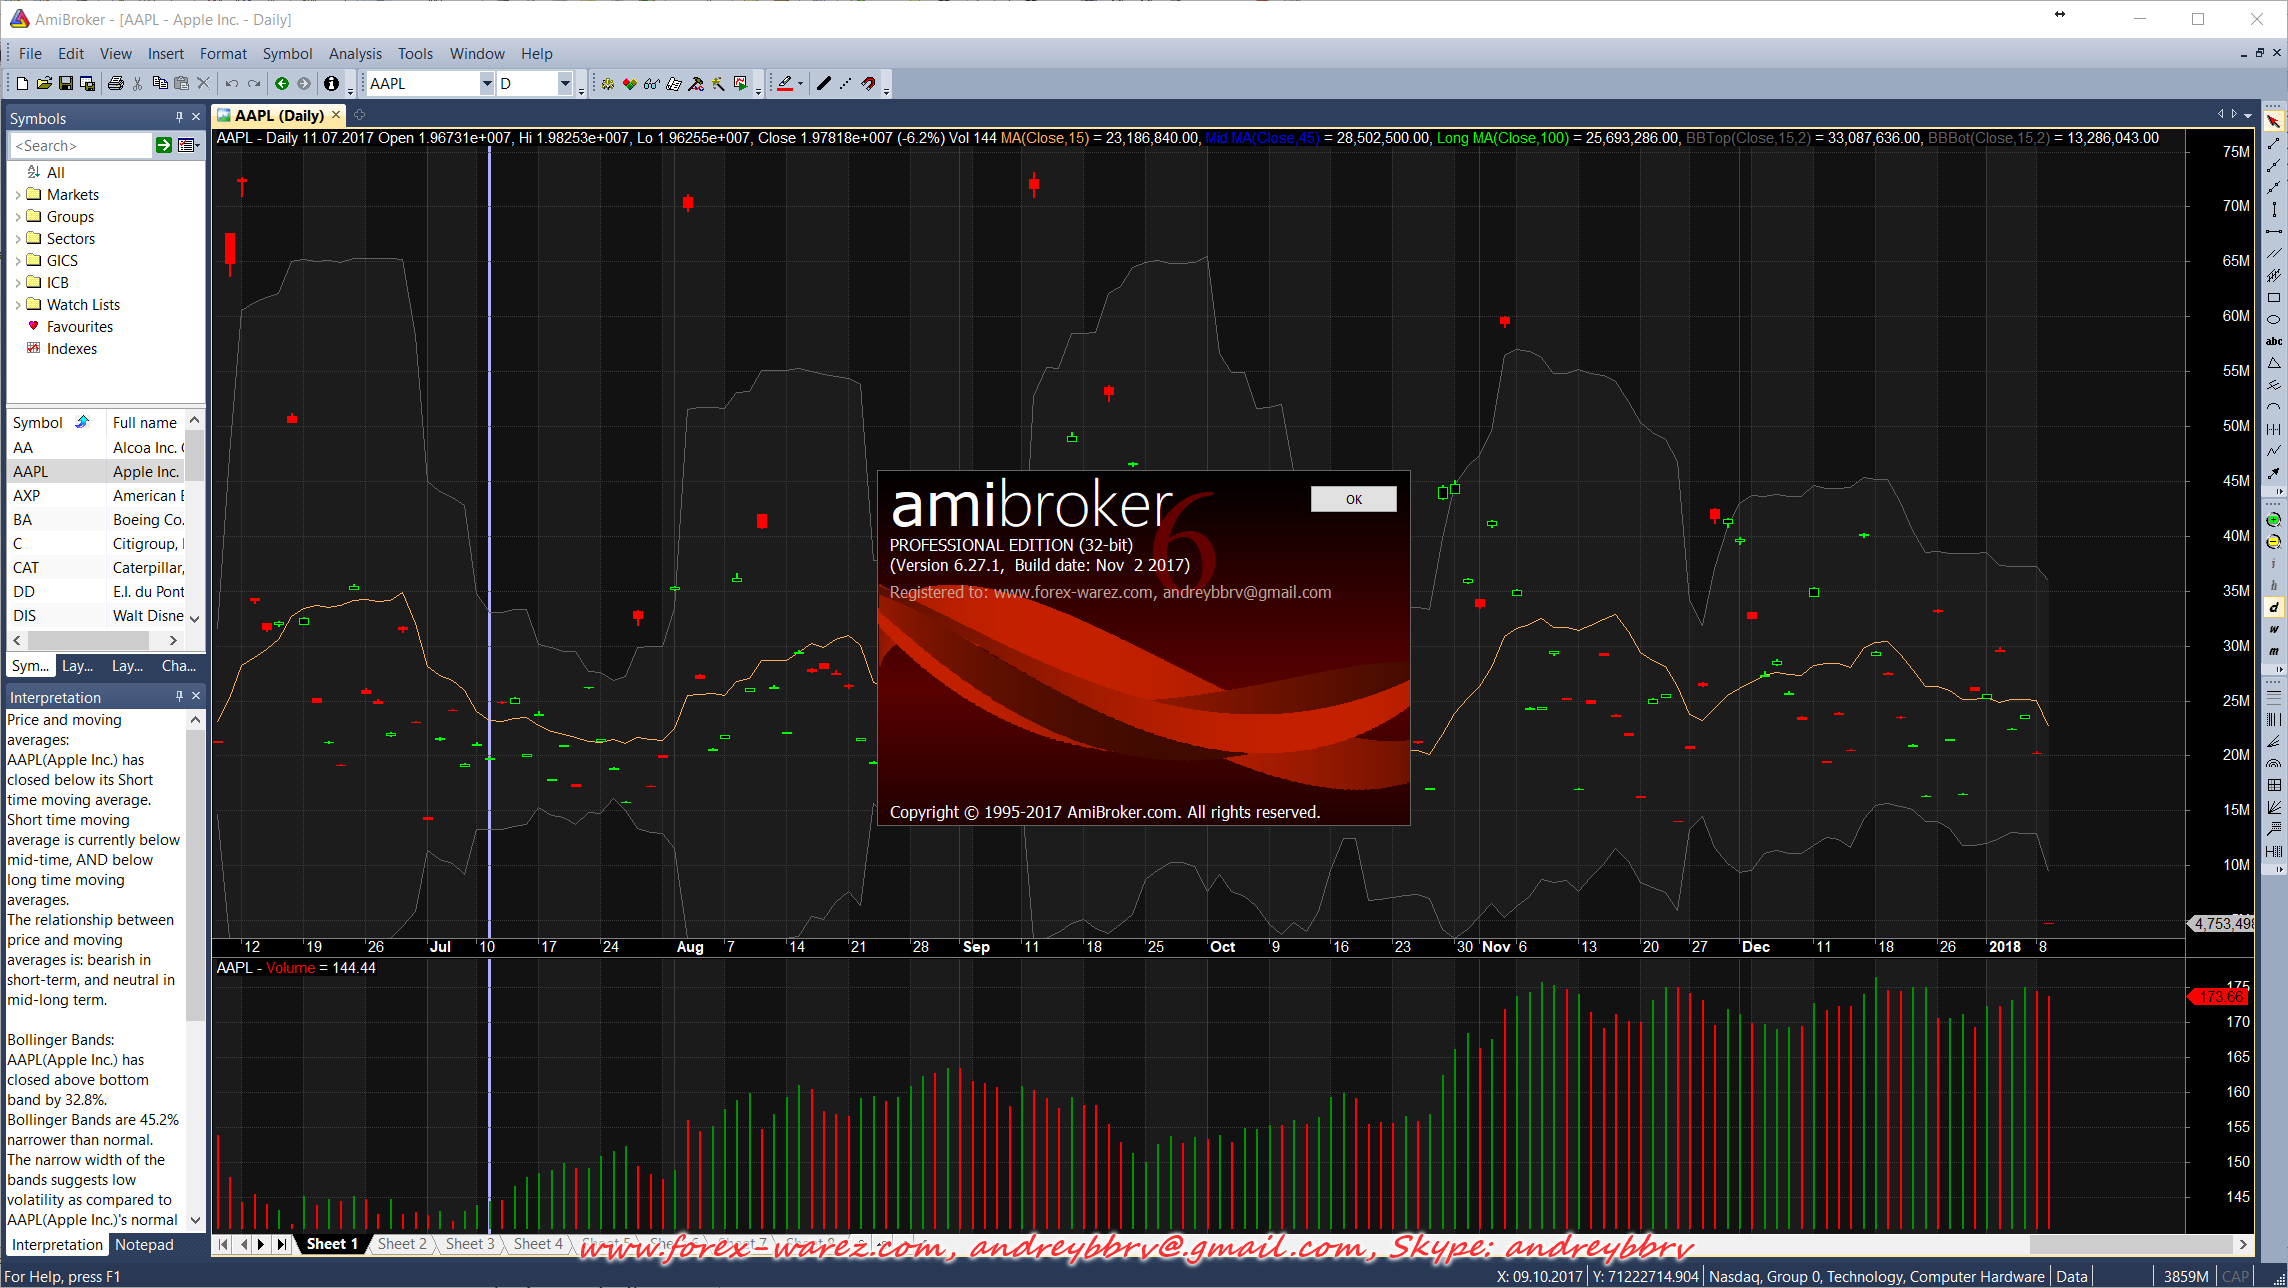Select the abc text tool
Viewport: 2288px width, 1288px height.
(2273, 342)
